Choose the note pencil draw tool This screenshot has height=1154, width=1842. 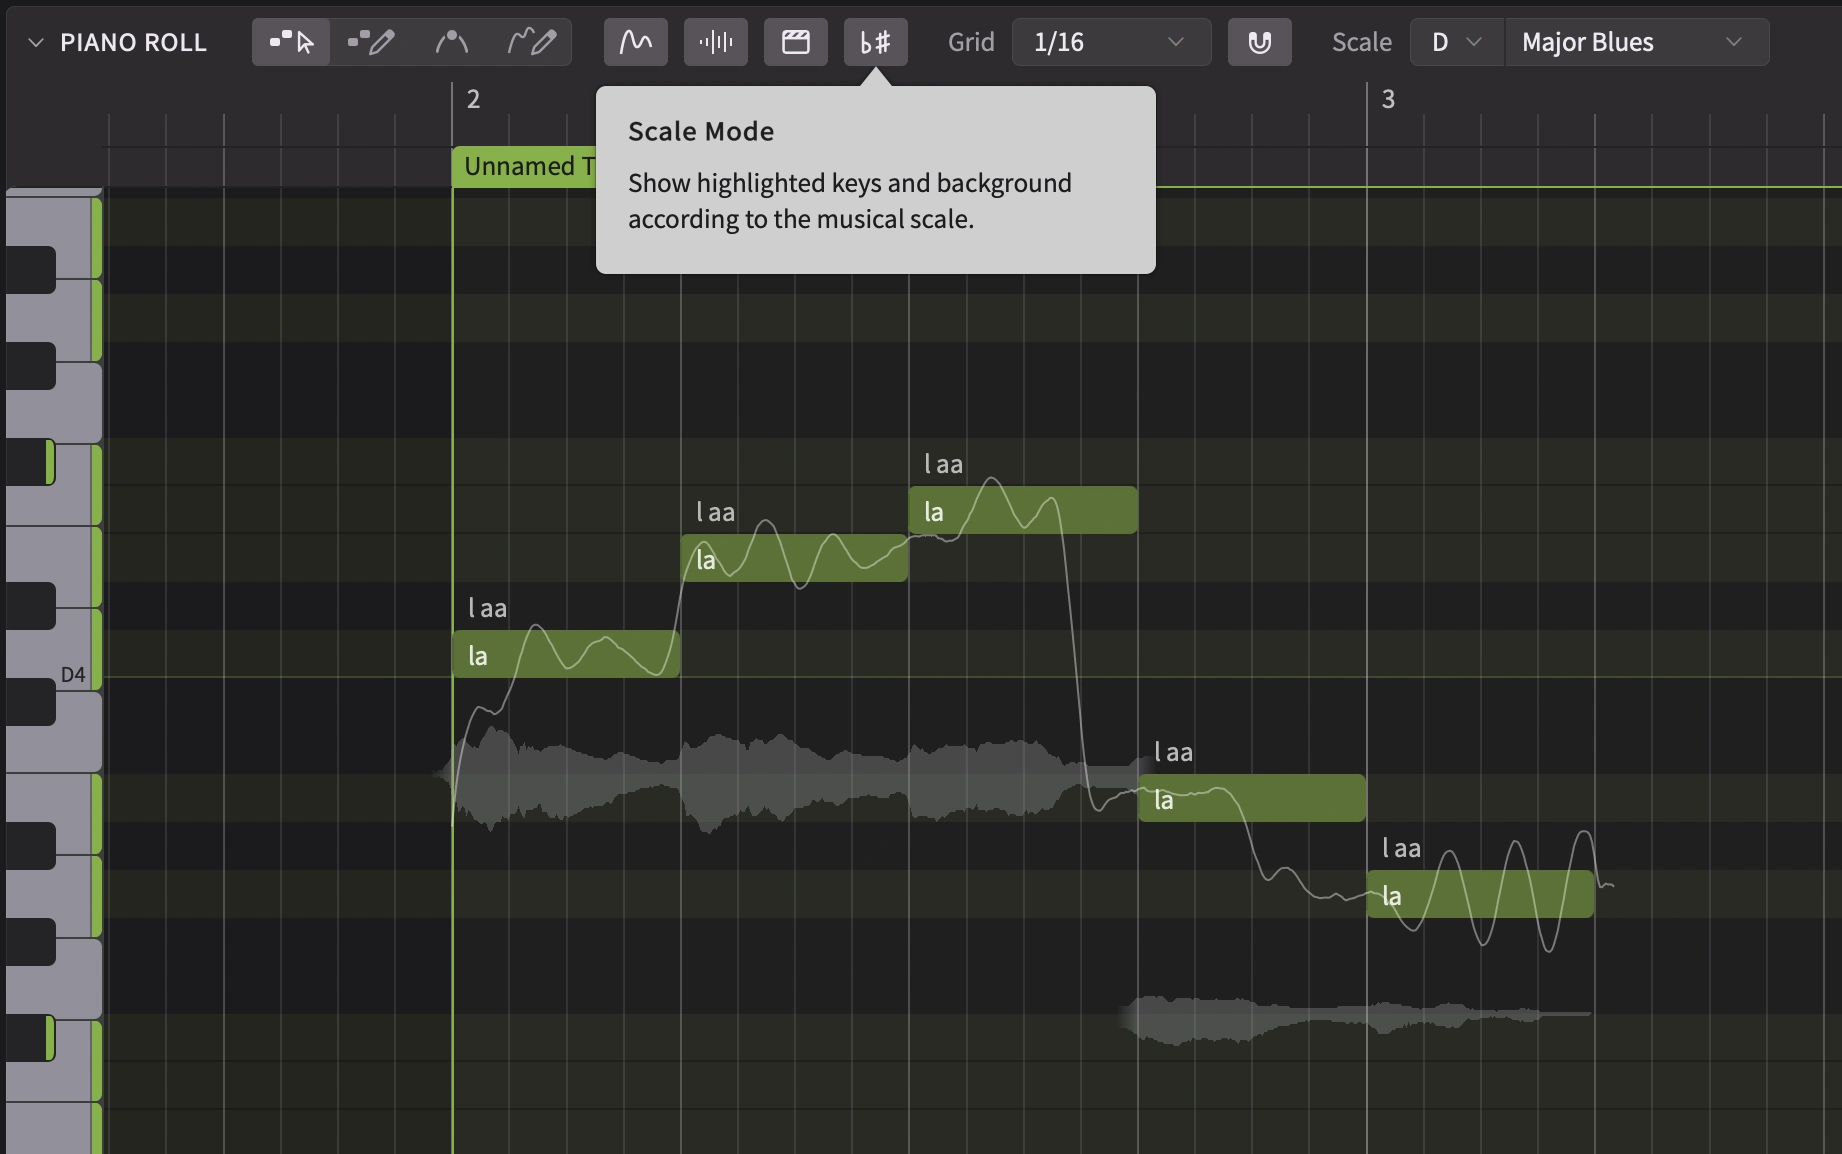371,42
